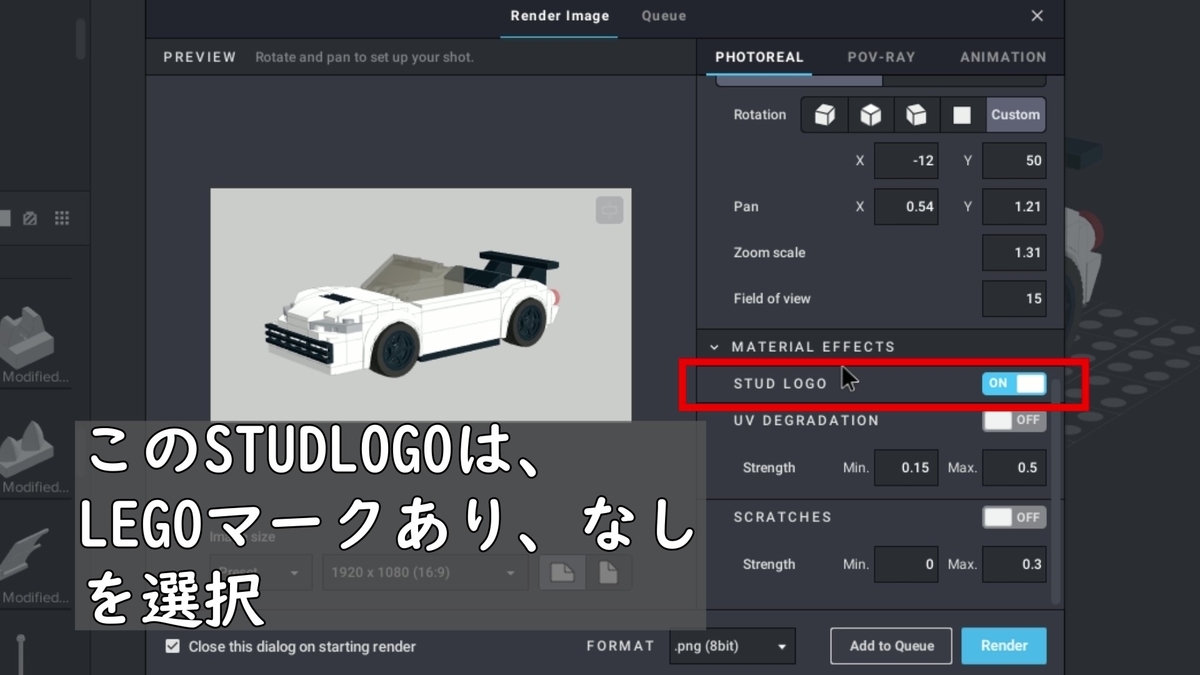Edit Scratches Min. strength field
1200x675 pixels.
coord(906,565)
